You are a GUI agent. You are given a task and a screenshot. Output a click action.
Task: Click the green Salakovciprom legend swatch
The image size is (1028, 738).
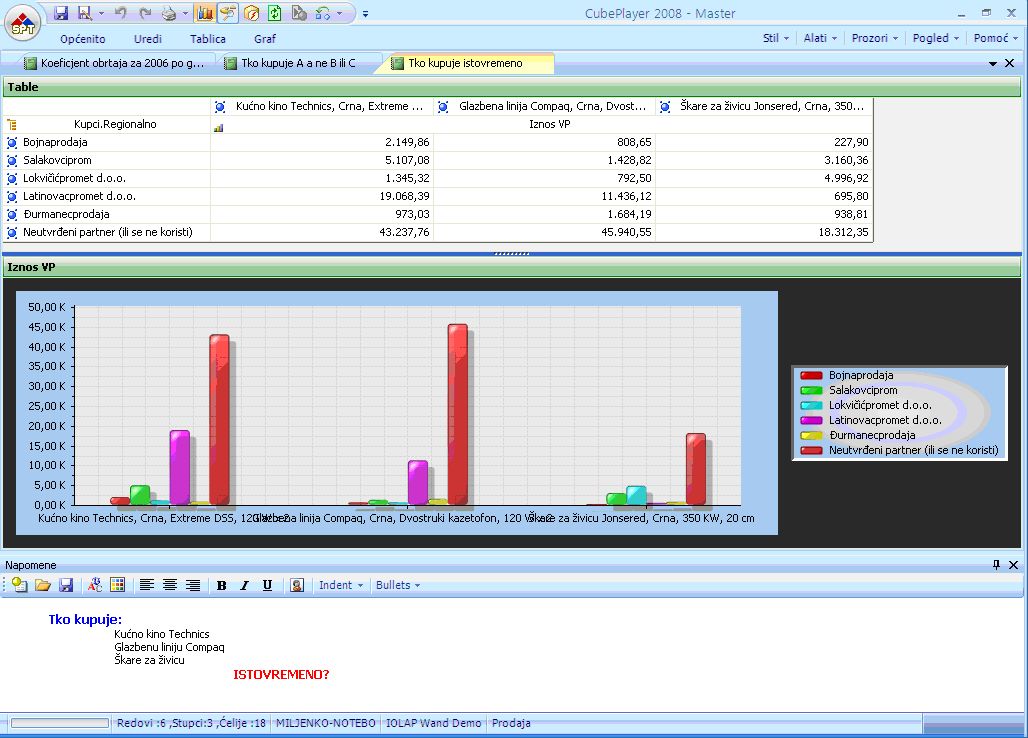click(x=811, y=391)
